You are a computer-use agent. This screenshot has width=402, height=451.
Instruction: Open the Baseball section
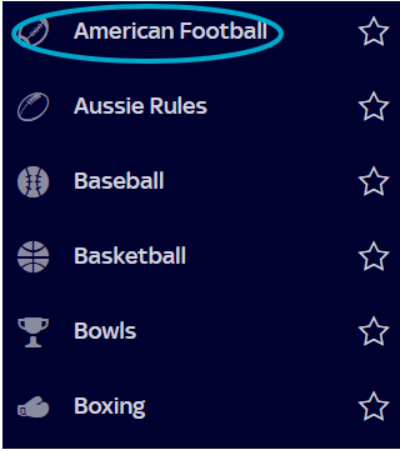pyautogui.click(x=119, y=181)
